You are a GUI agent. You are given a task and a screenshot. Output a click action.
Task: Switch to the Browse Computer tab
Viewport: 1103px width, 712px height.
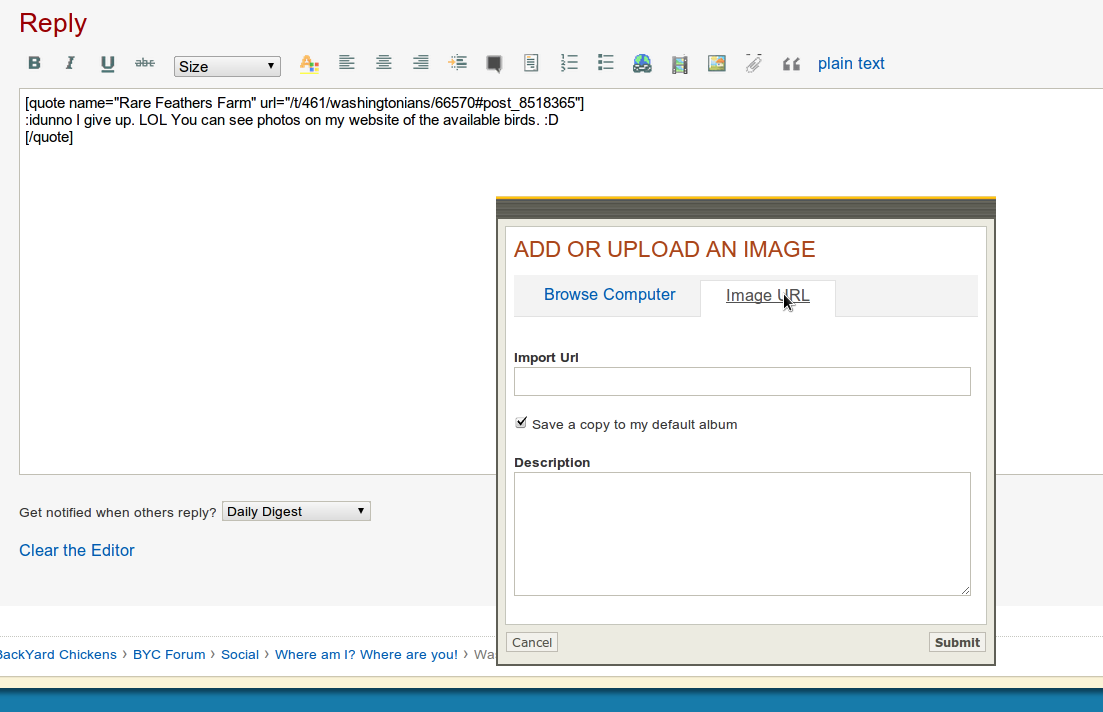coord(609,295)
